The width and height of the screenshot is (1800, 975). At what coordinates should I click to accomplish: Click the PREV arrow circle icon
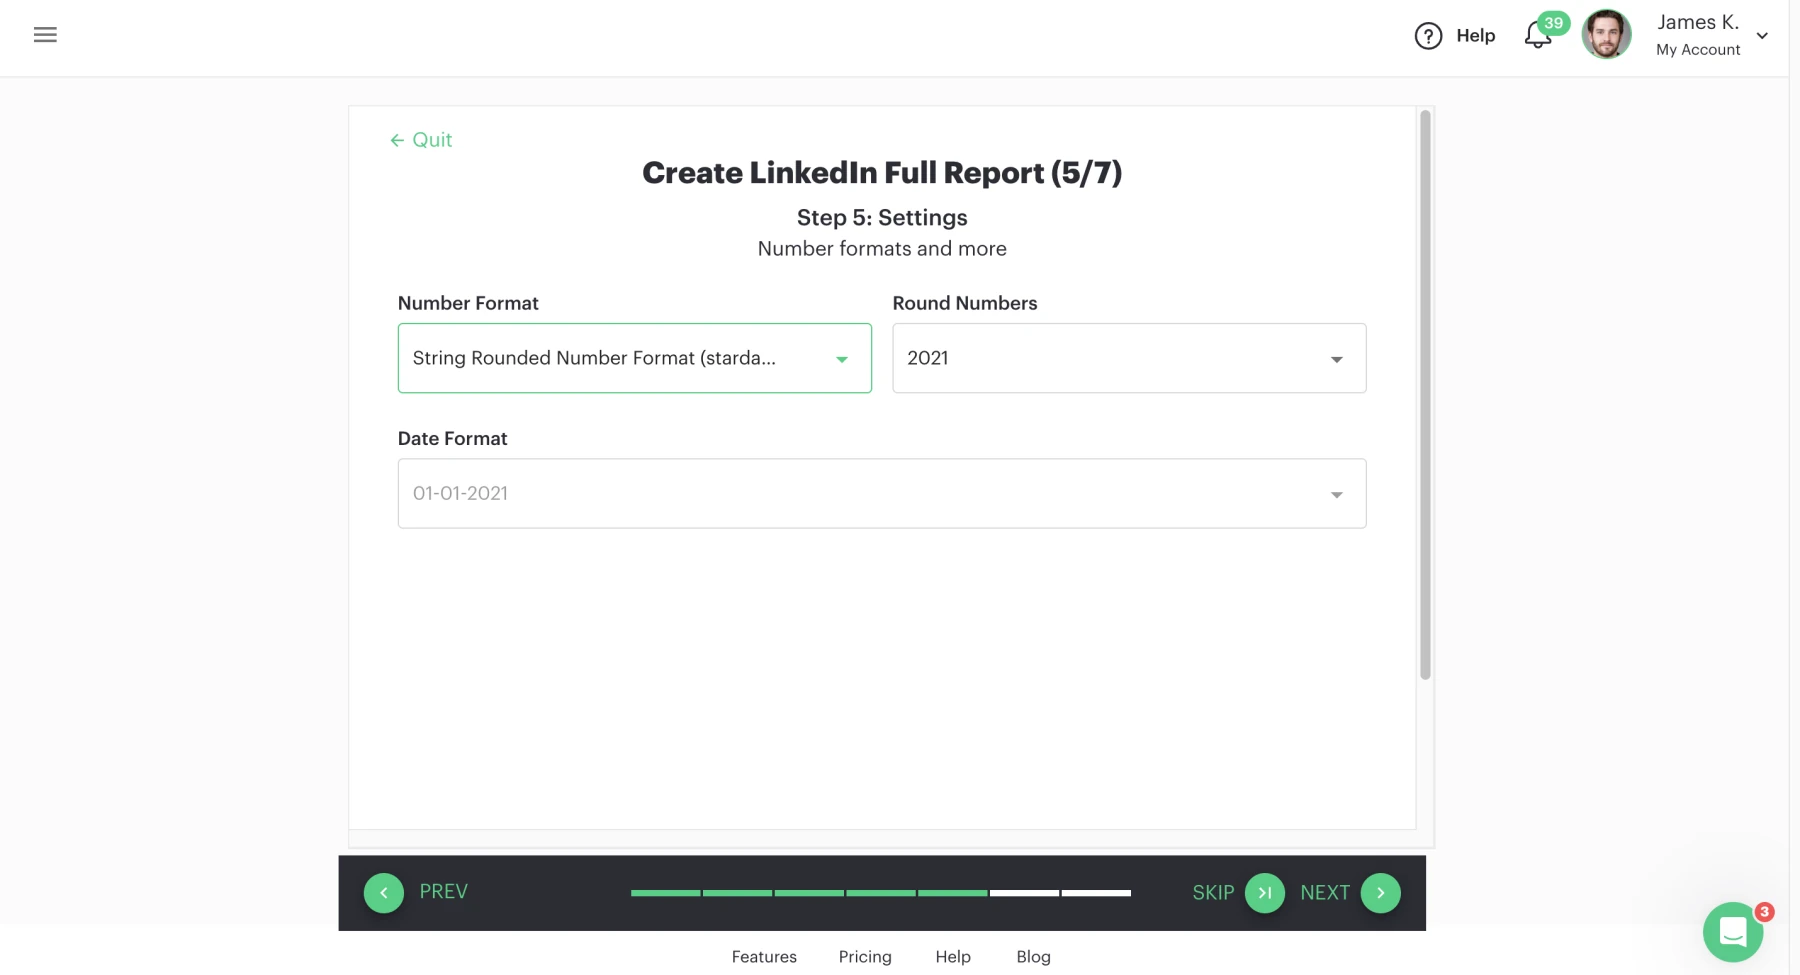pyautogui.click(x=384, y=893)
